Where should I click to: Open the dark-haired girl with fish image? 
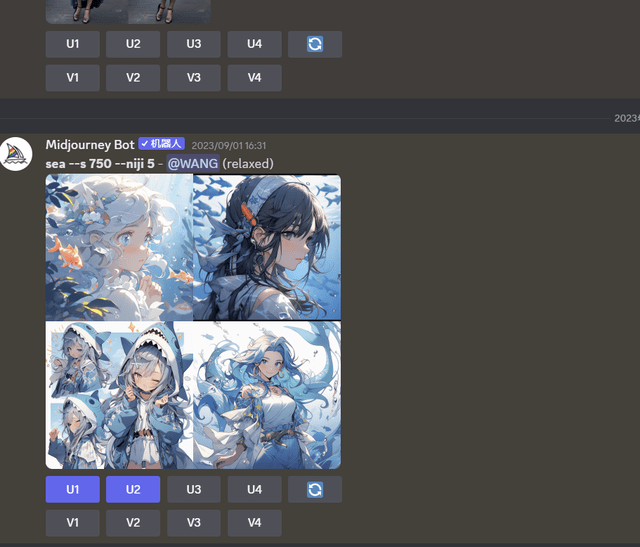coord(267,247)
